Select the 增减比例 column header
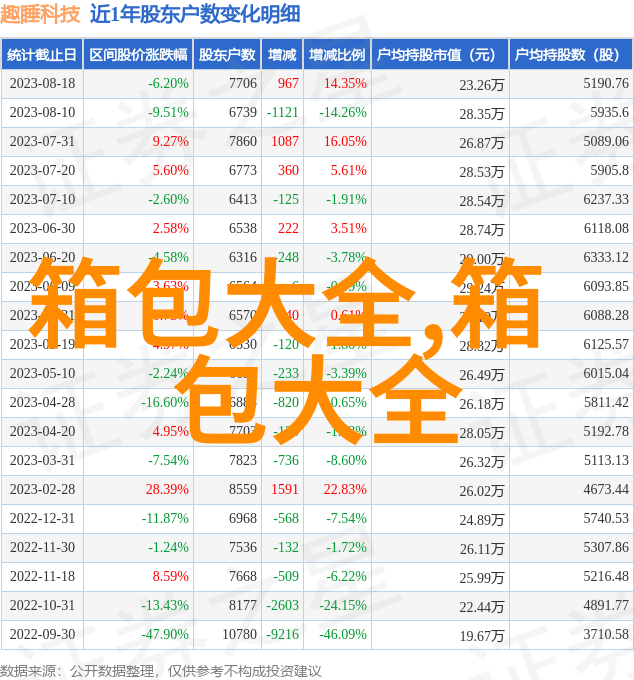634x680 pixels. (337, 55)
